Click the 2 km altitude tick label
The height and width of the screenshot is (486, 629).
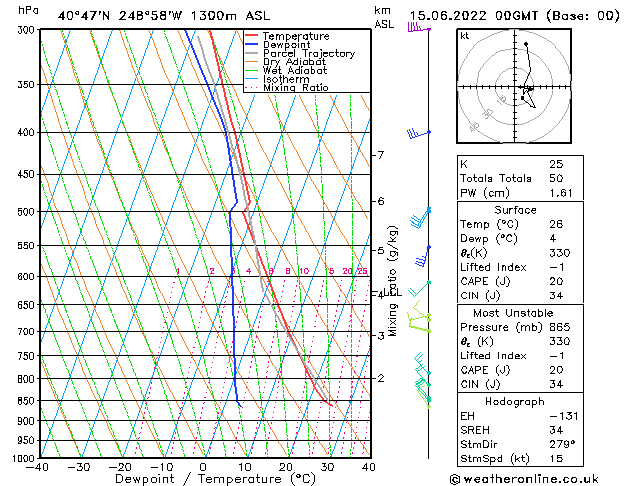coord(381,378)
